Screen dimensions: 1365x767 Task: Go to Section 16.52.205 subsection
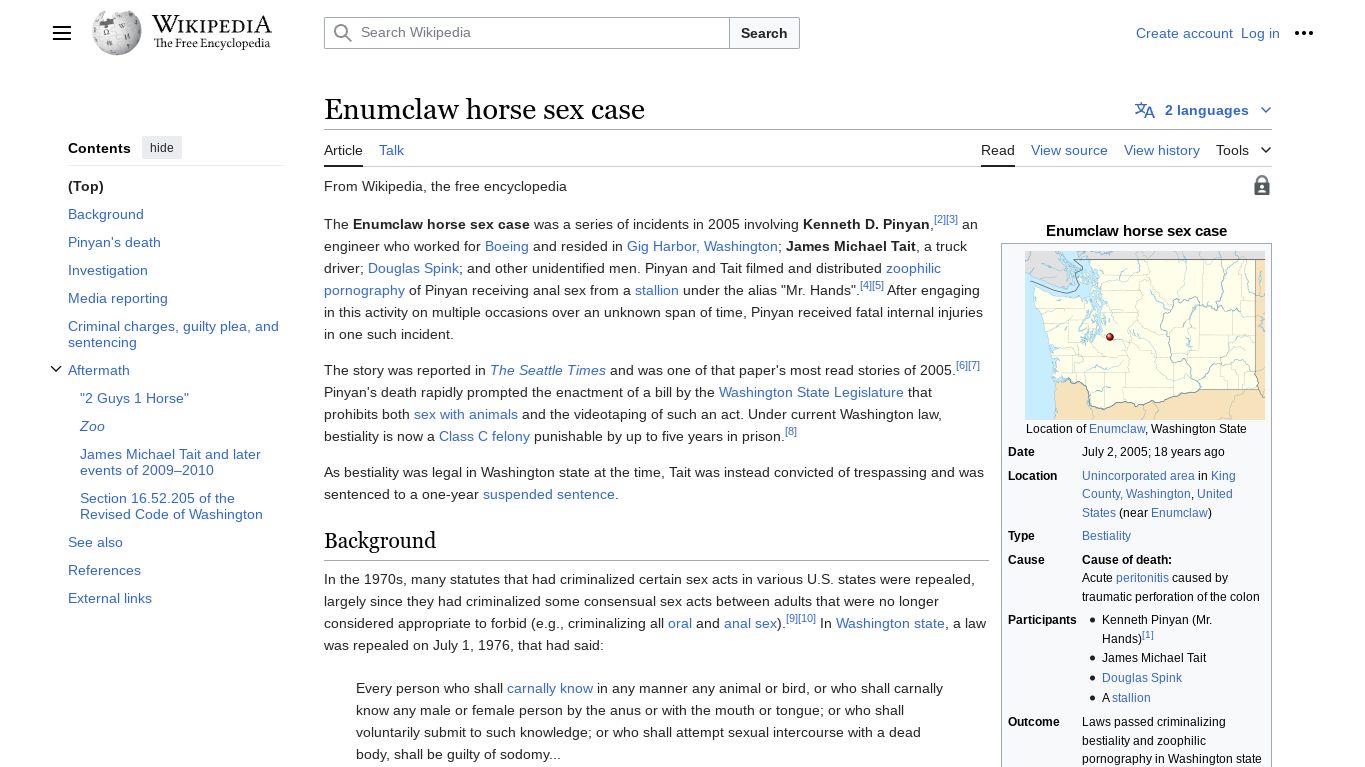point(171,506)
